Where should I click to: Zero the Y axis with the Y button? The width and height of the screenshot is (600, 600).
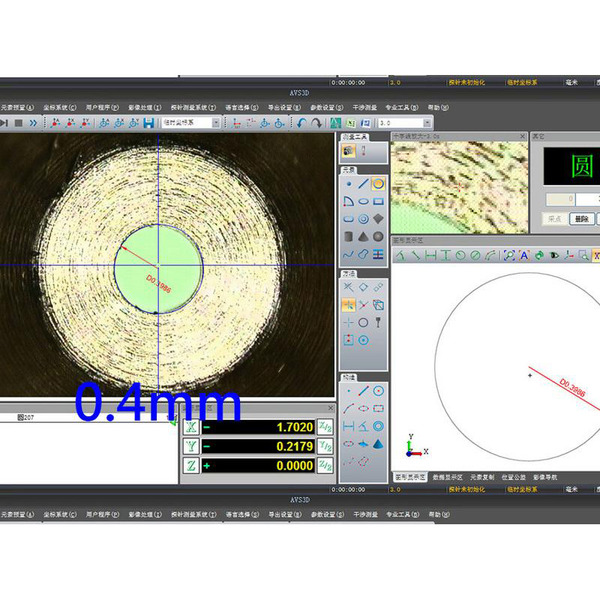[x=191, y=446]
